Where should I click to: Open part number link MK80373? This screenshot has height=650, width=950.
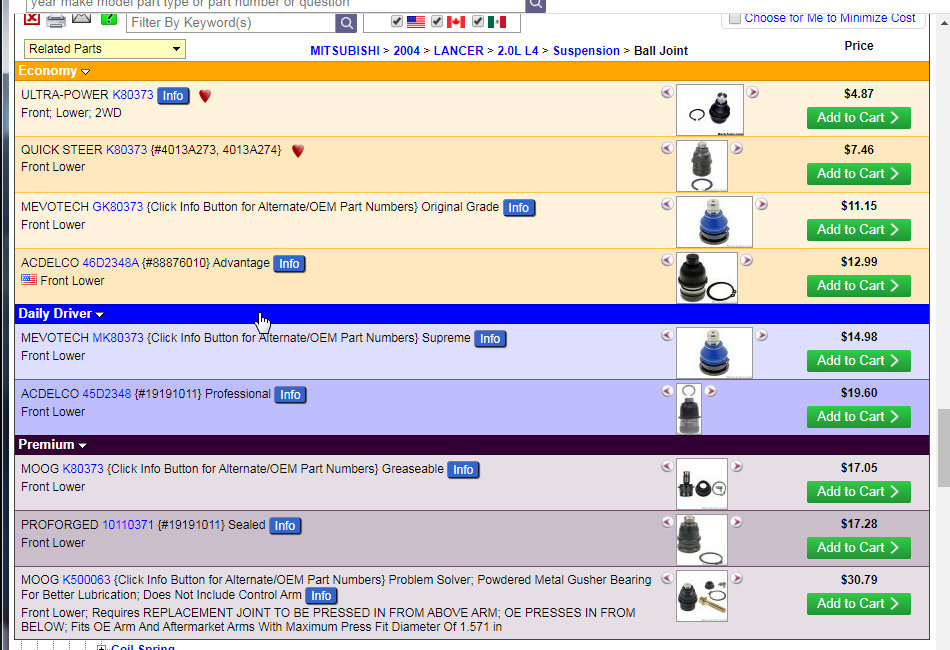tap(118, 338)
